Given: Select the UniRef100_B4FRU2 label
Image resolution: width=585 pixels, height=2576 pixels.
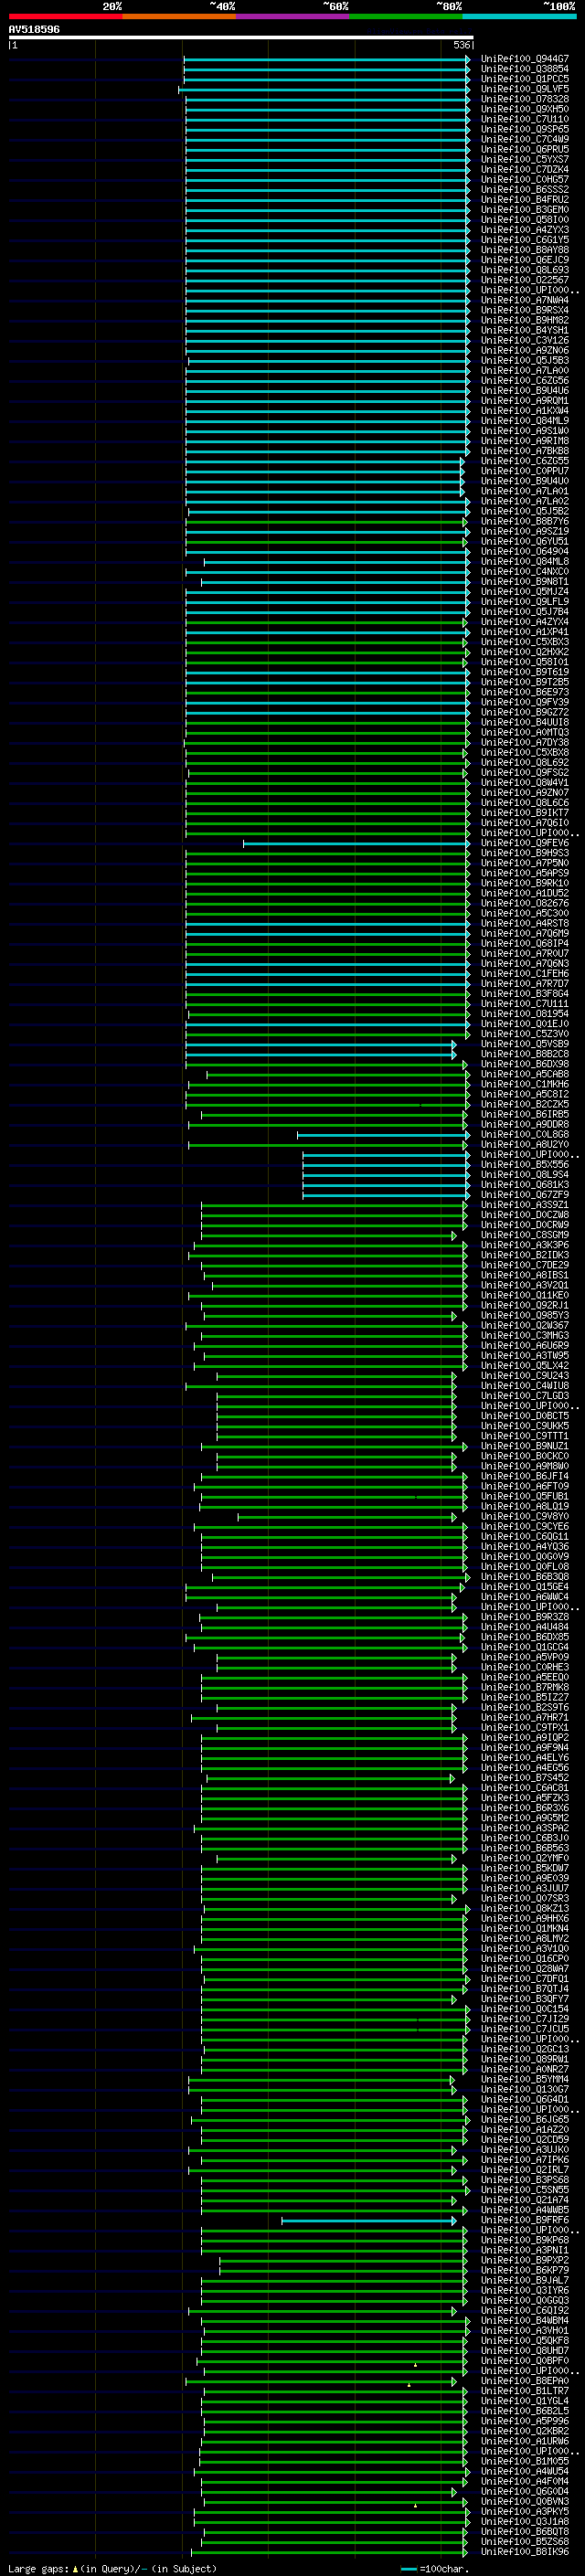Looking at the screenshot, I should coord(525,199).
